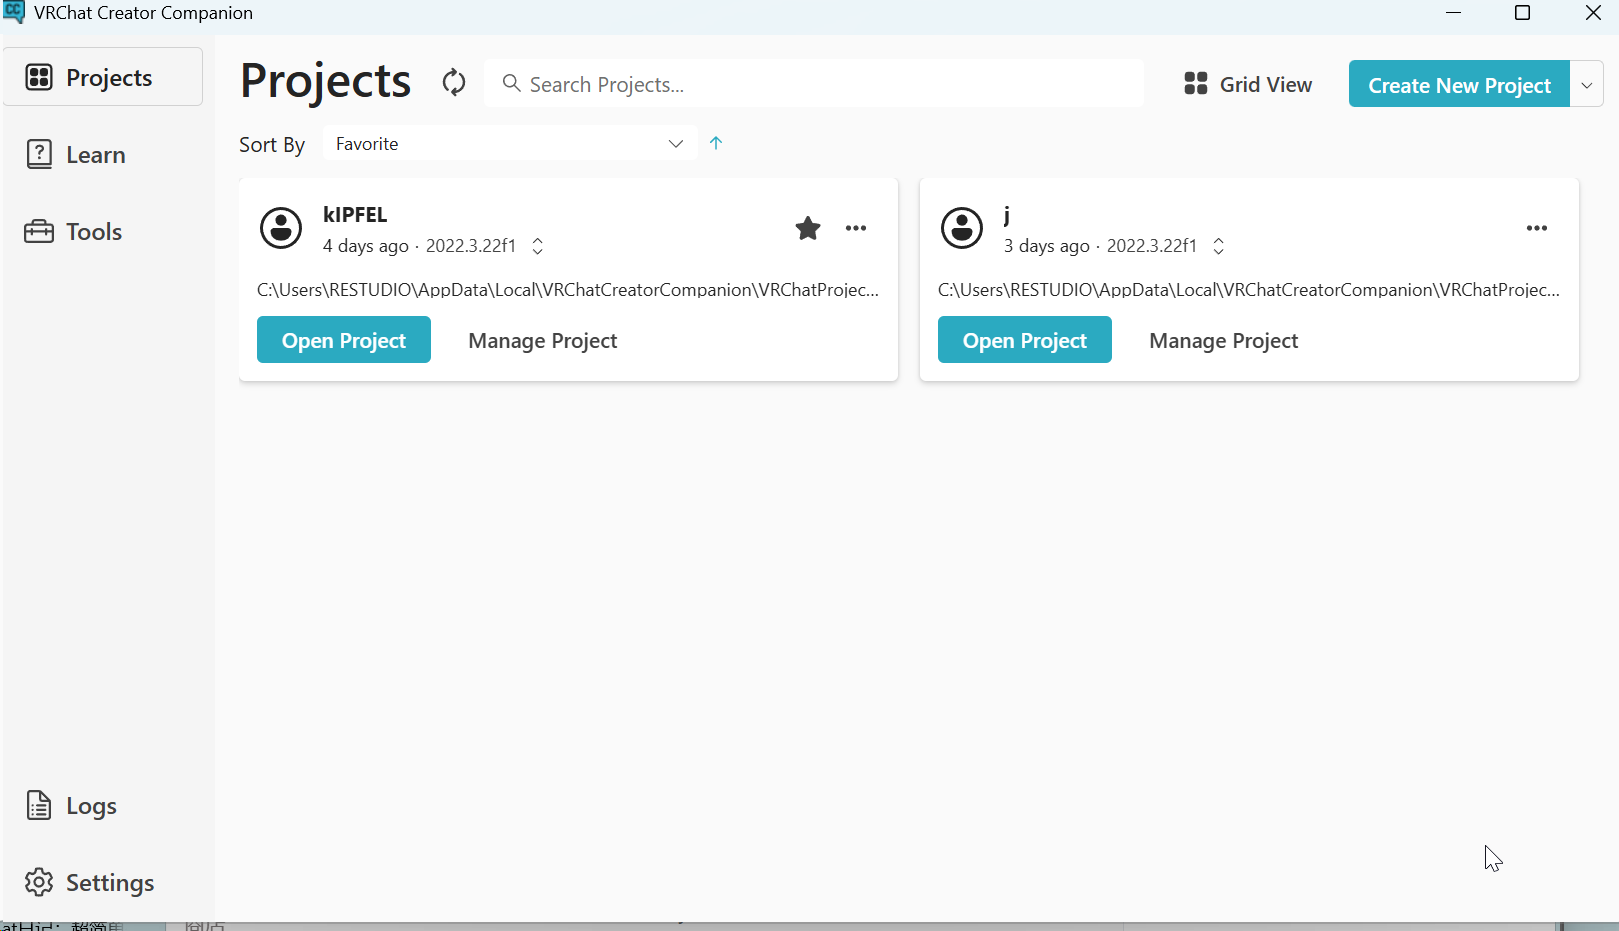The width and height of the screenshot is (1619, 931).
Task: Open the Logs page
Action: pos(91,806)
